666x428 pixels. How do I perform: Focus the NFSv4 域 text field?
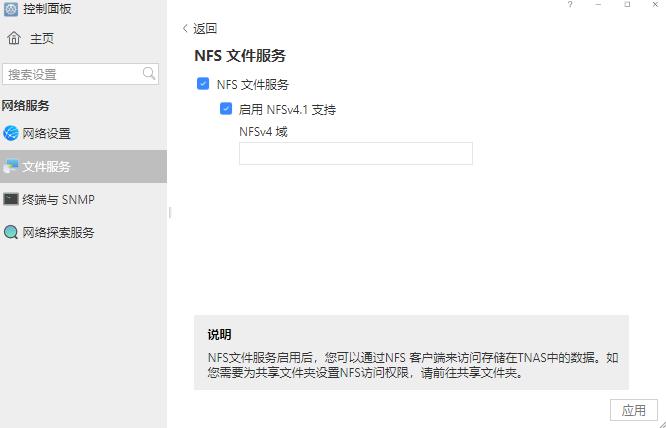coord(355,153)
